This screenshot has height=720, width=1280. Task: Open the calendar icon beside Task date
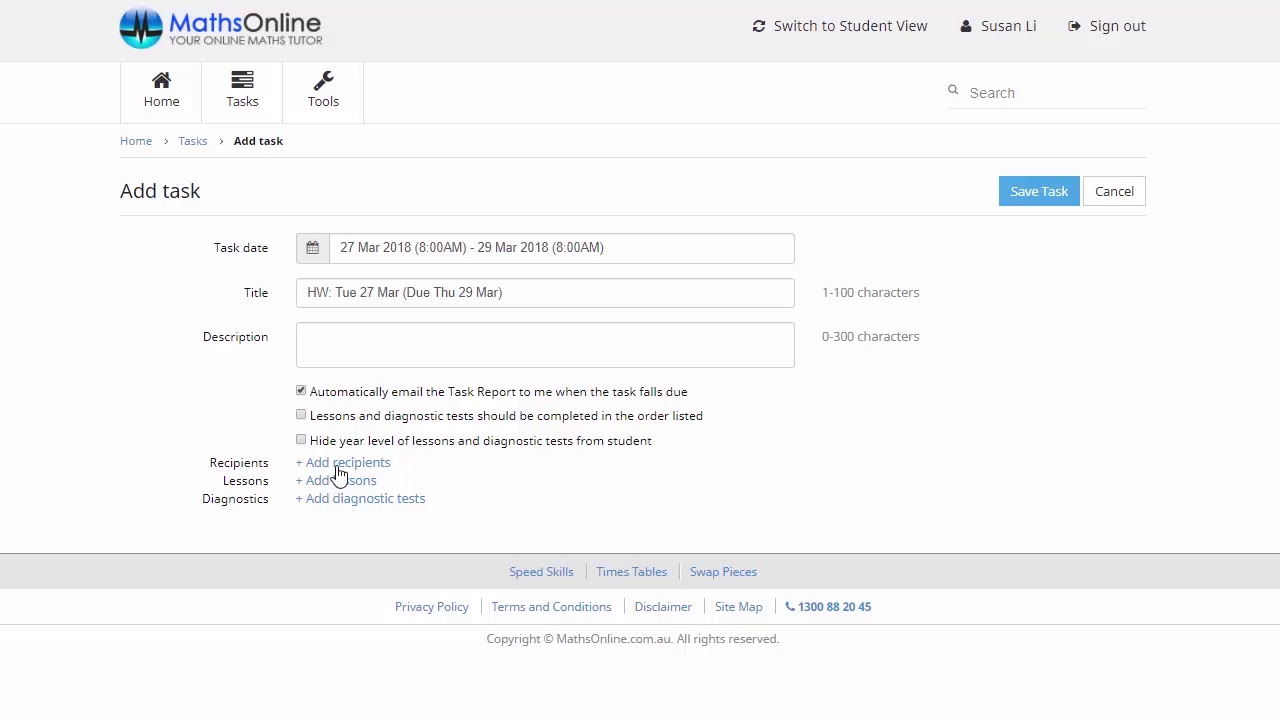pos(312,248)
